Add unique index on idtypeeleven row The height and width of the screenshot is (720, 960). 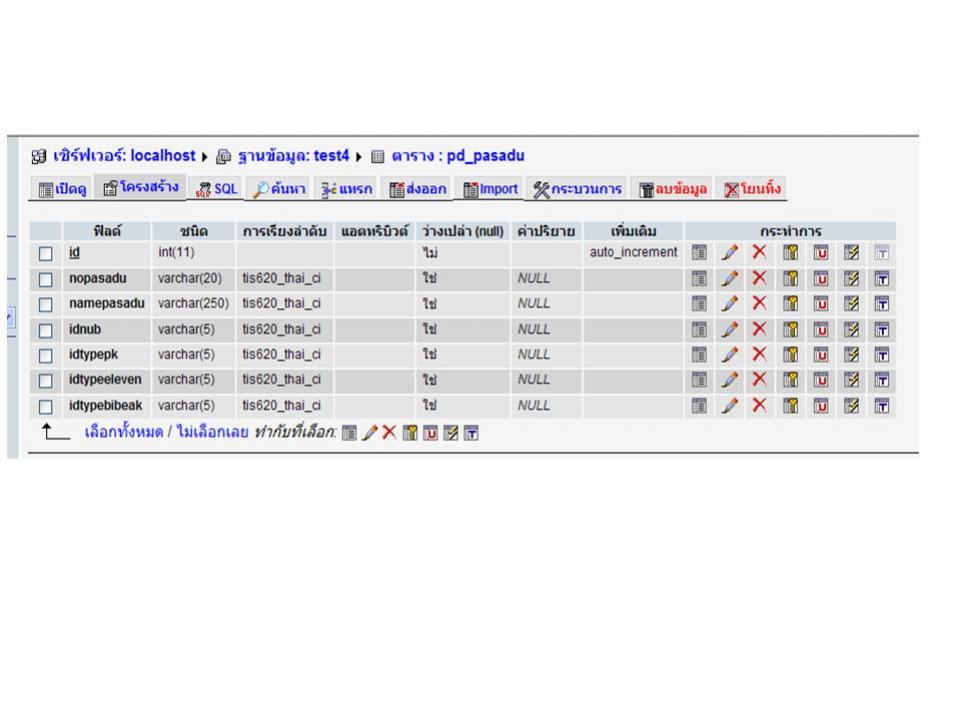click(821, 380)
